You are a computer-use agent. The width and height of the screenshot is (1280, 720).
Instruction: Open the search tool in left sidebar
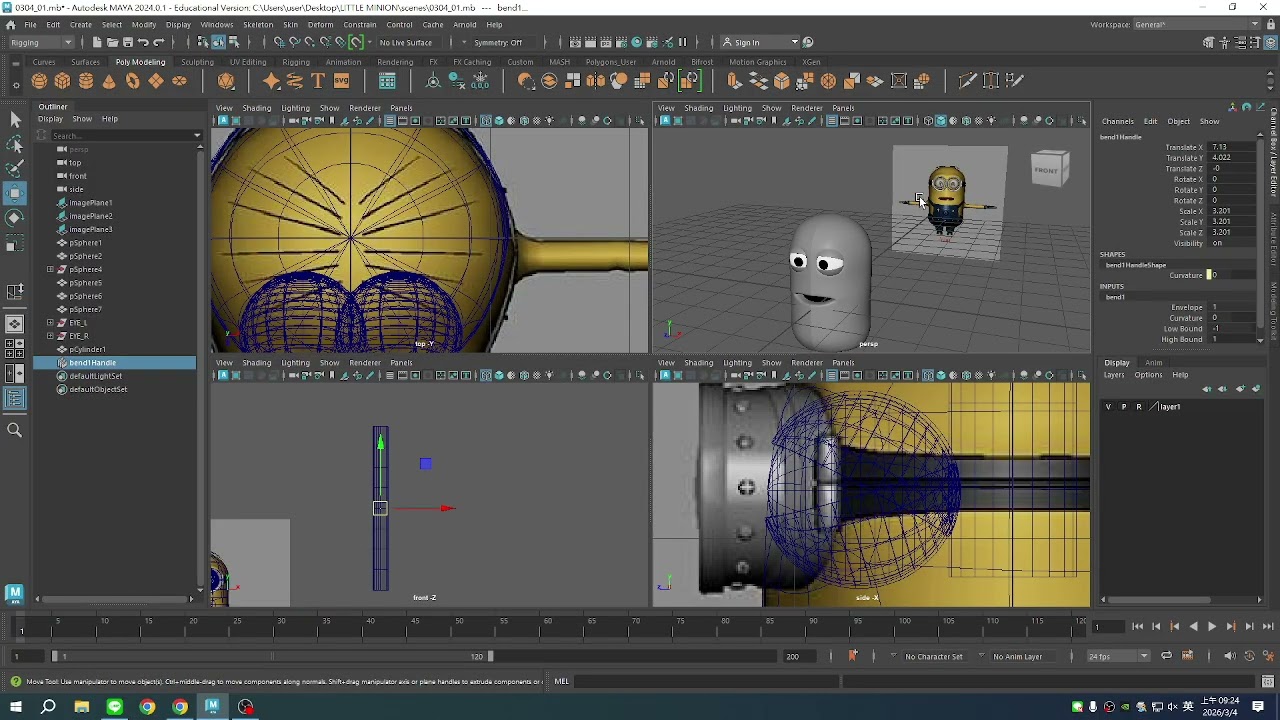tap(15, 430)
